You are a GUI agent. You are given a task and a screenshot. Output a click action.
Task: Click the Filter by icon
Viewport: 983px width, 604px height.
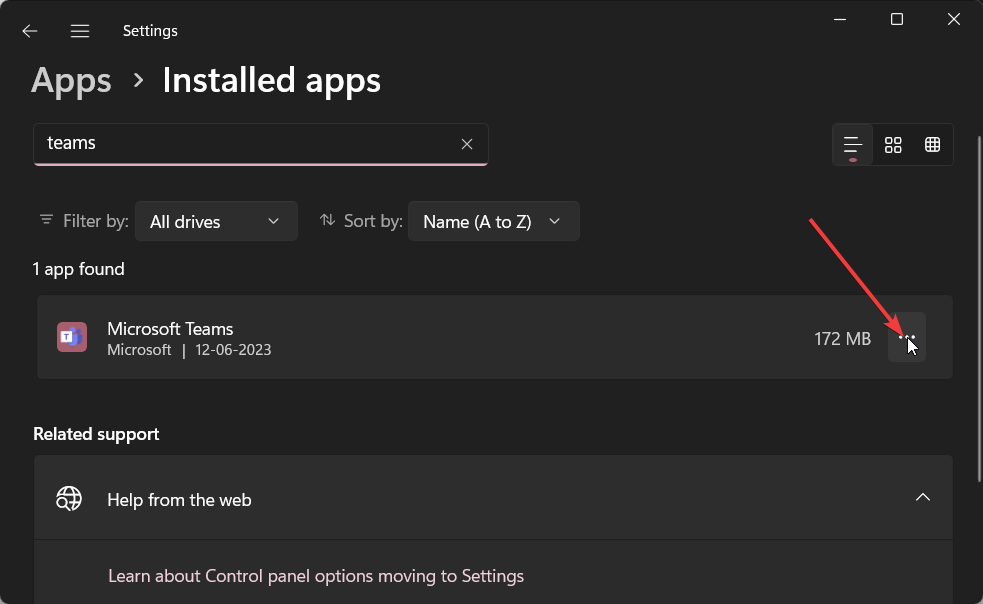click(x=46, y=220)
